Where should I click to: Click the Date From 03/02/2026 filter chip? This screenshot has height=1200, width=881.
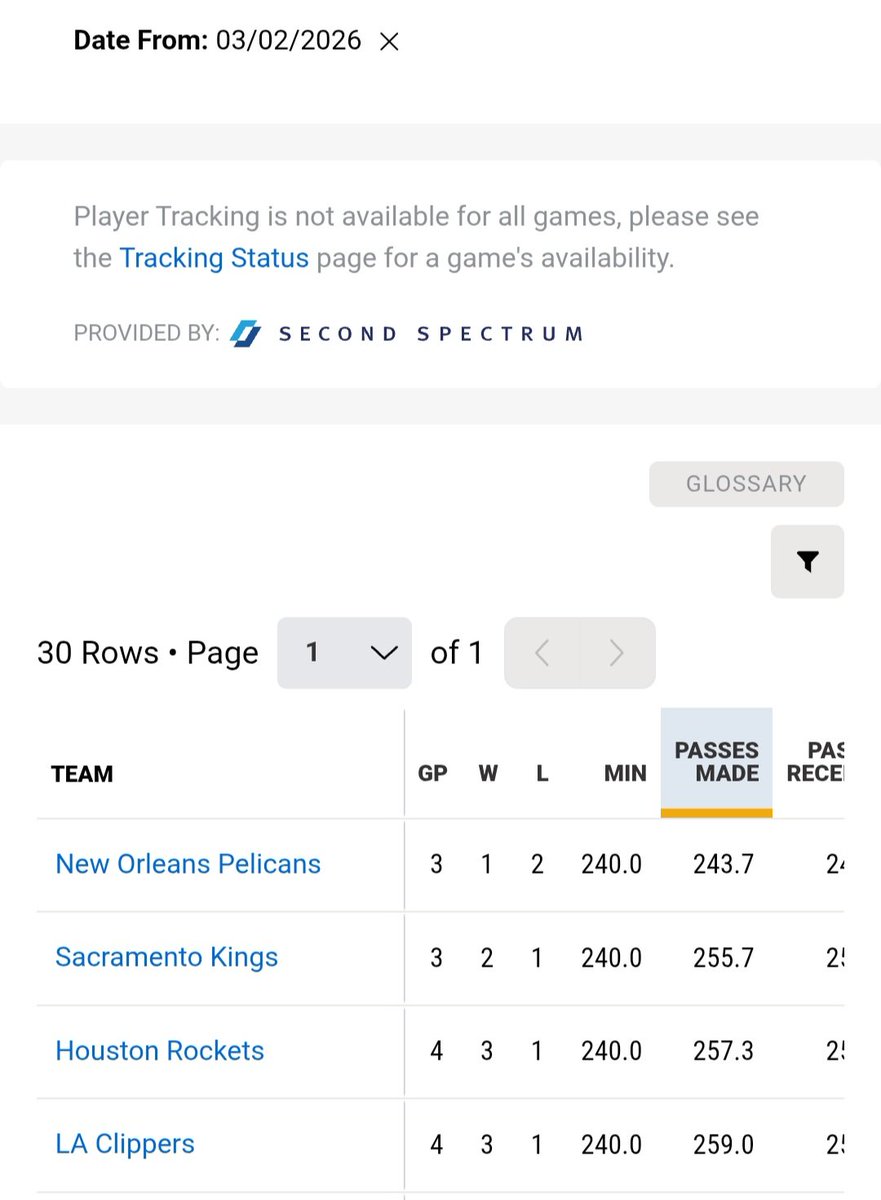tap(237, 41)
